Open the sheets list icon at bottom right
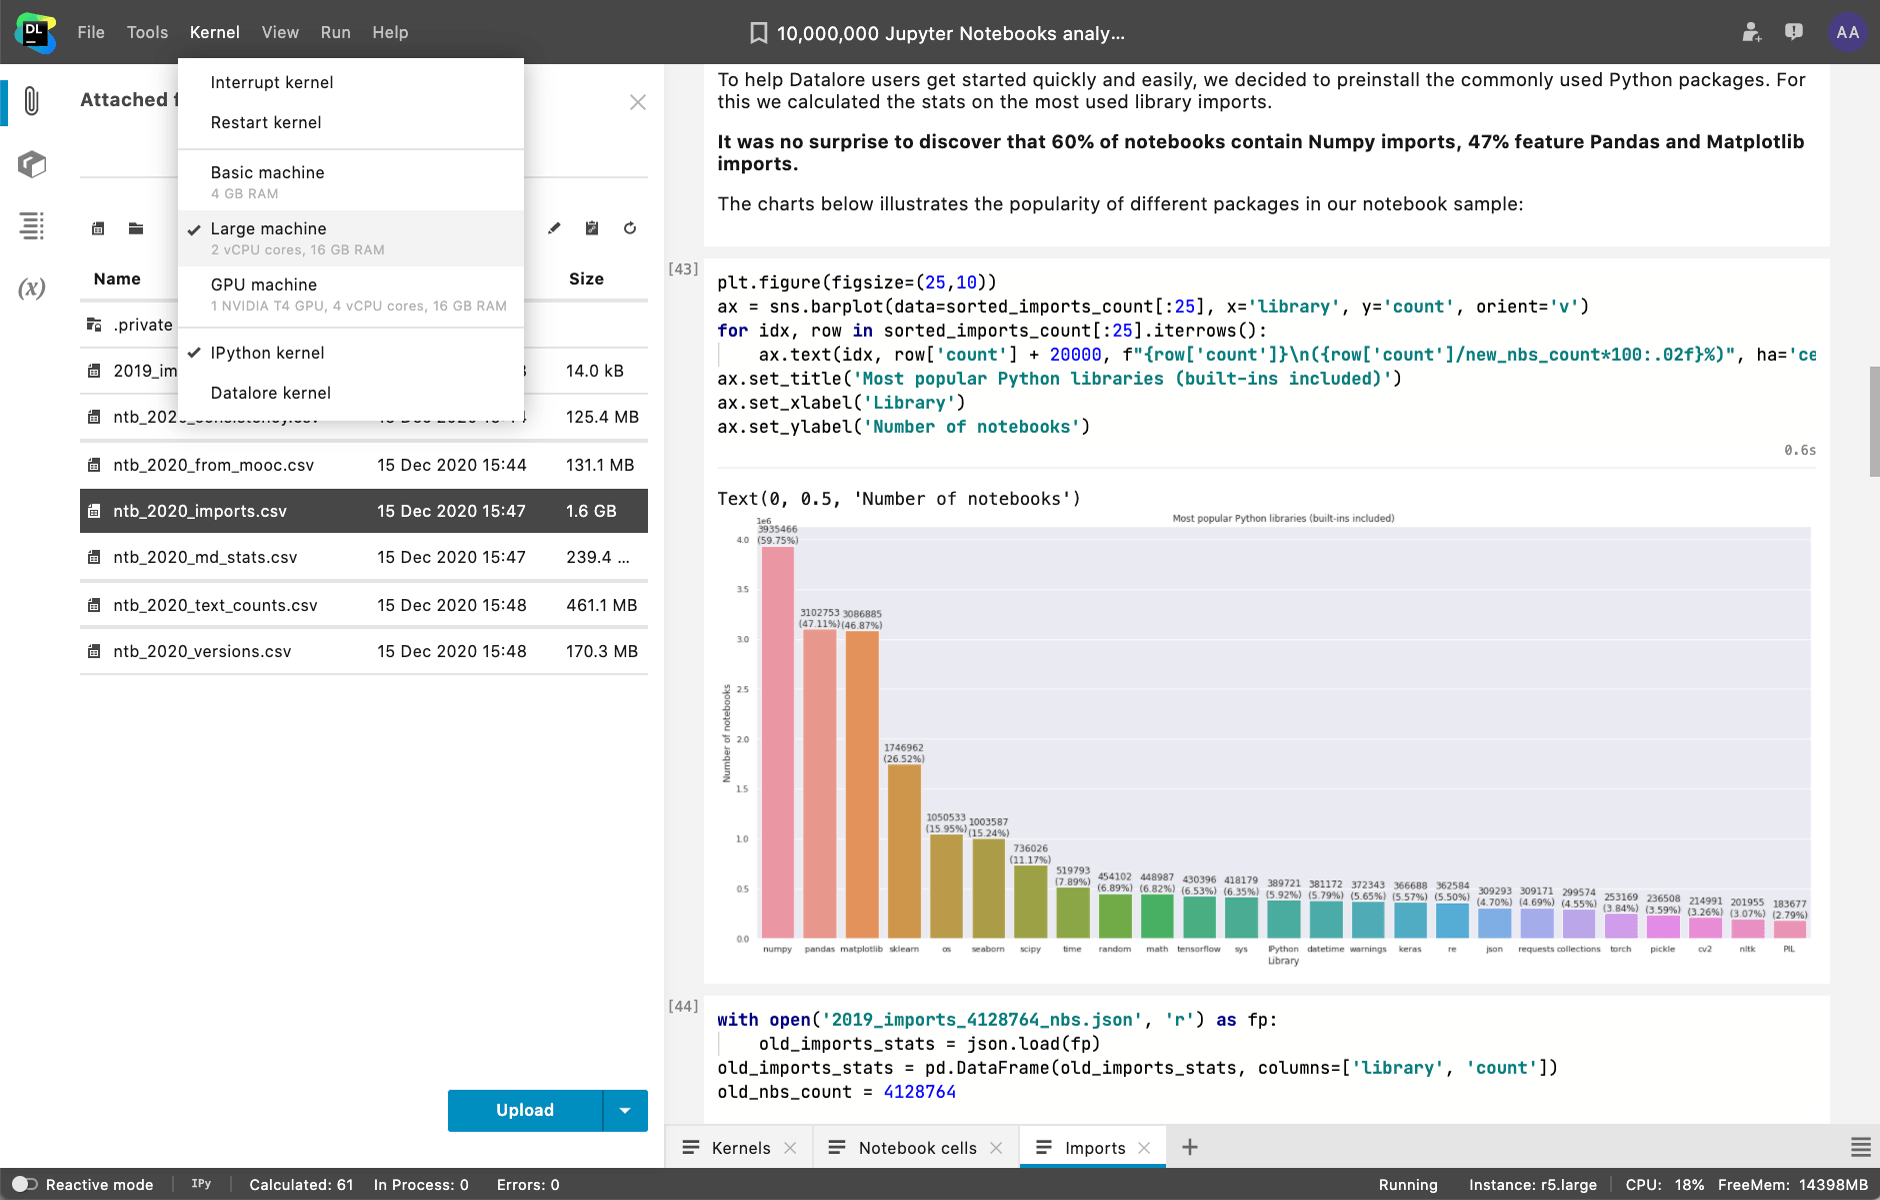 pyautogui.click(x=1860, y=1148)
